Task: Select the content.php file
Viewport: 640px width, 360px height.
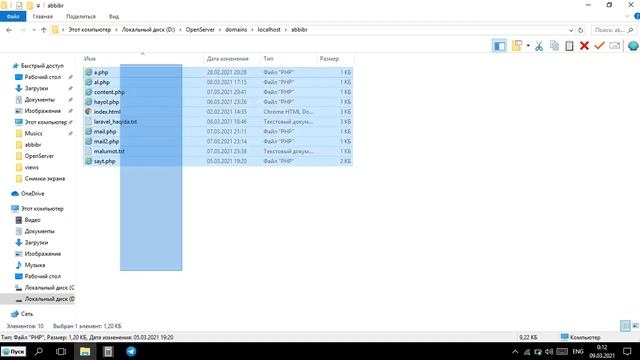Action: [109, 92]
